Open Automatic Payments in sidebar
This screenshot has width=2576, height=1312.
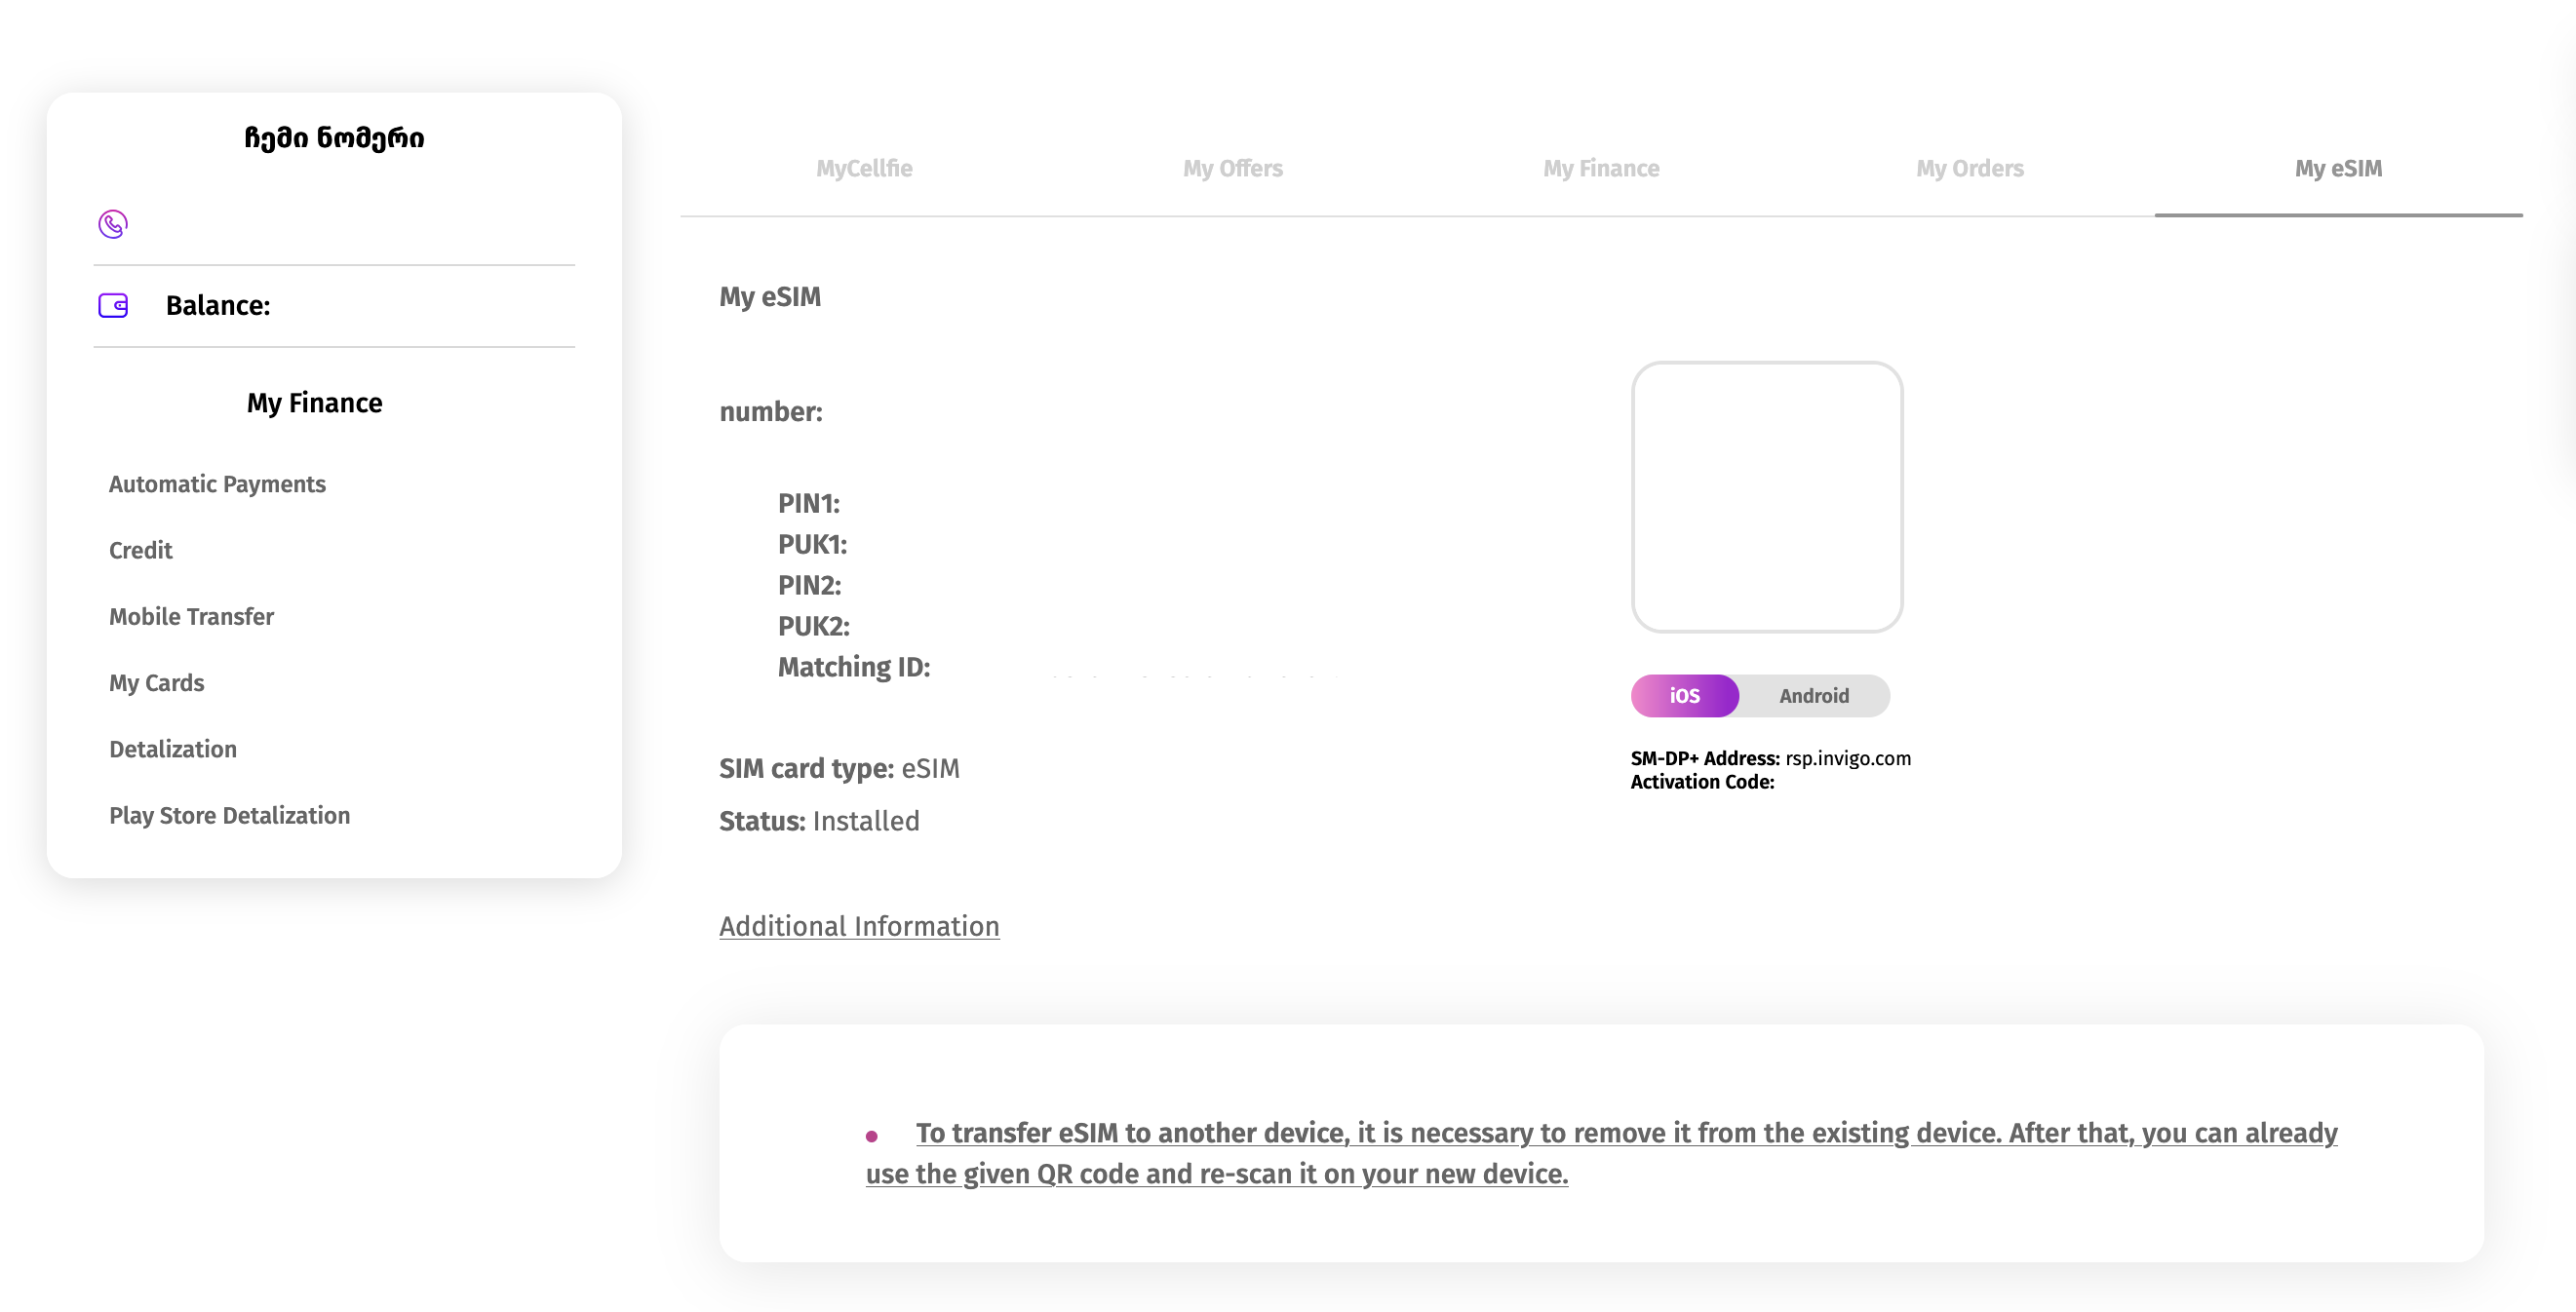point(217,484)
